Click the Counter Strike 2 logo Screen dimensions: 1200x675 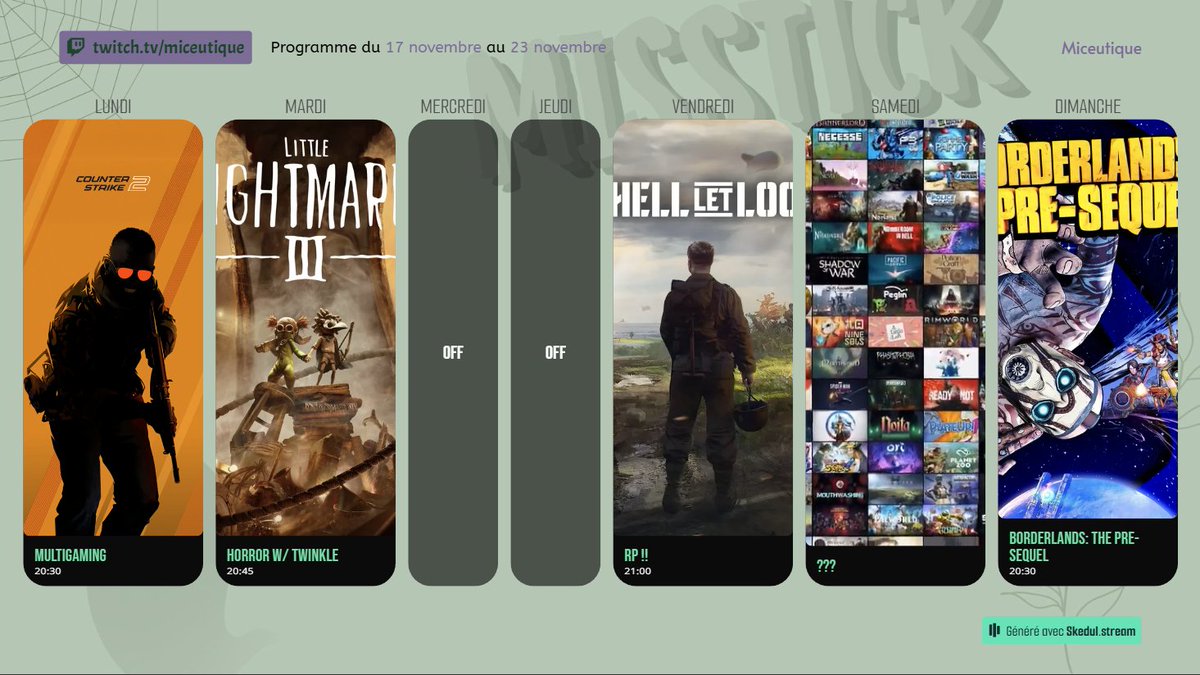(113, 183)
